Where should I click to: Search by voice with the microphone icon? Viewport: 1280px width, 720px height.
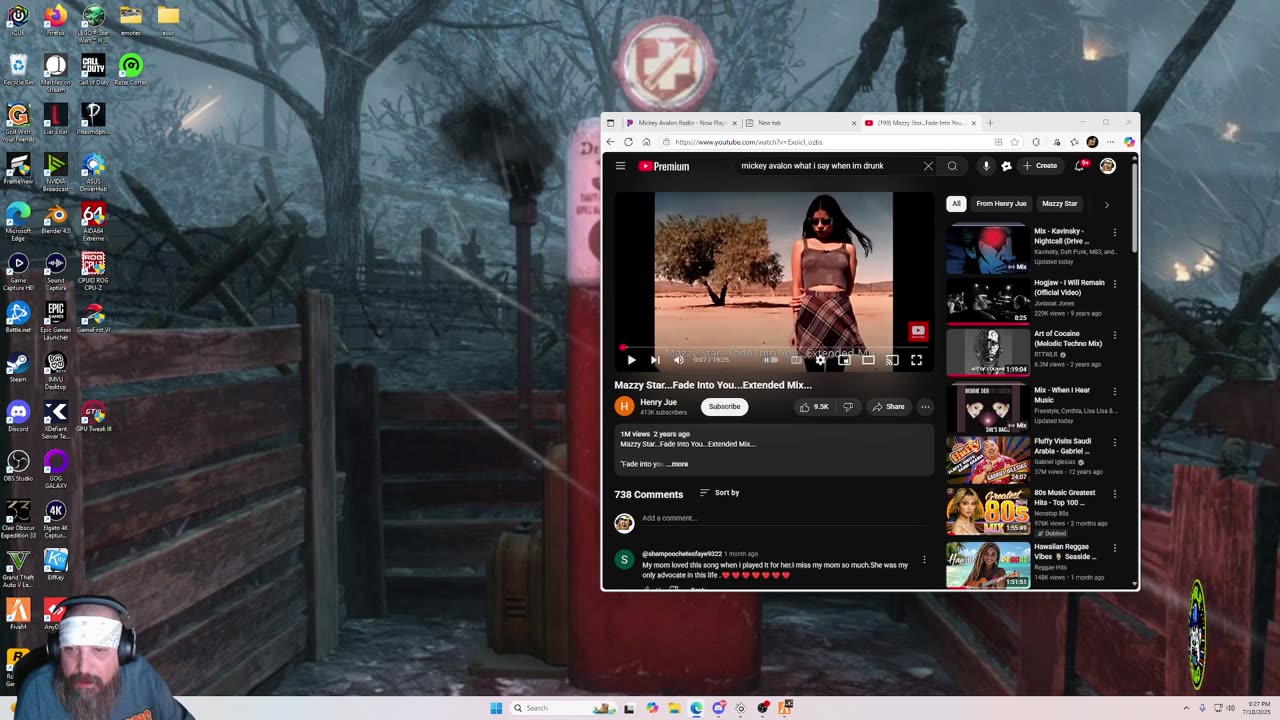click(x=986, y=166)
